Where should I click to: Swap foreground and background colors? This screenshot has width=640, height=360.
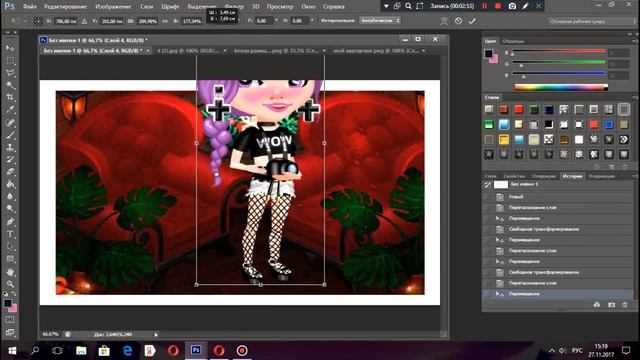(13, 294)
